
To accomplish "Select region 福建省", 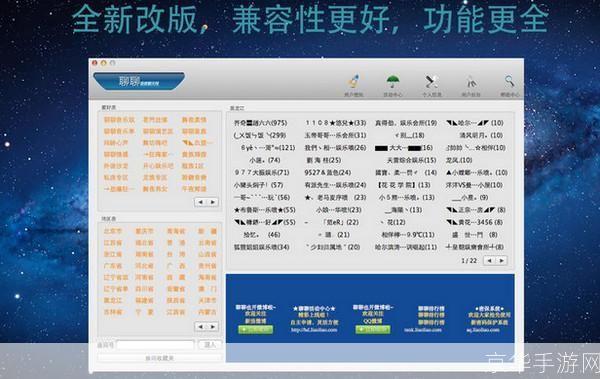I will point(144,300).
